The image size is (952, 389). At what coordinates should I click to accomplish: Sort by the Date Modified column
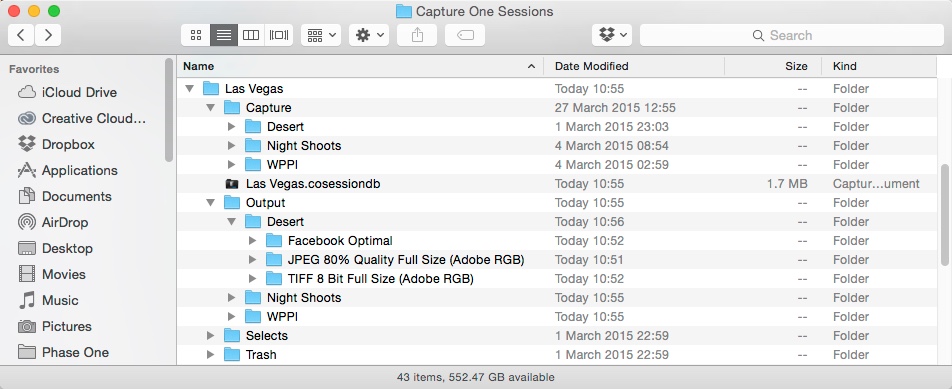634,66
